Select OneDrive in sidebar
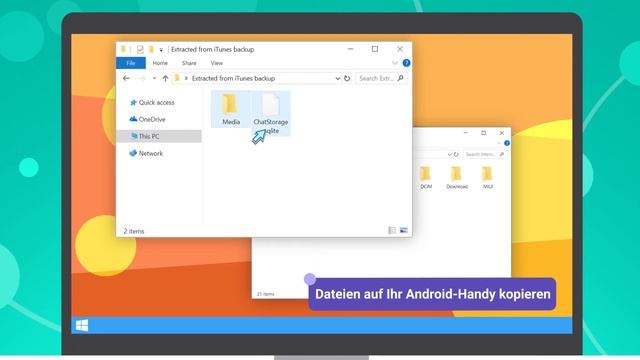Viewport: 640px width, 360px height. coord(147,120)
